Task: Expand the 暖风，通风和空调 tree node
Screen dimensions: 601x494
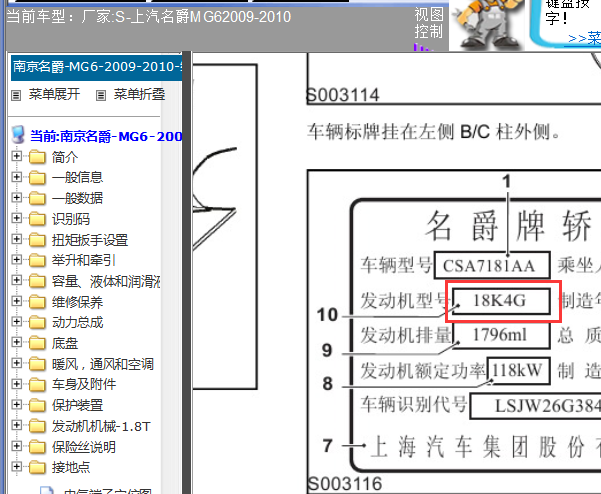Action: [x=16, y=363]
